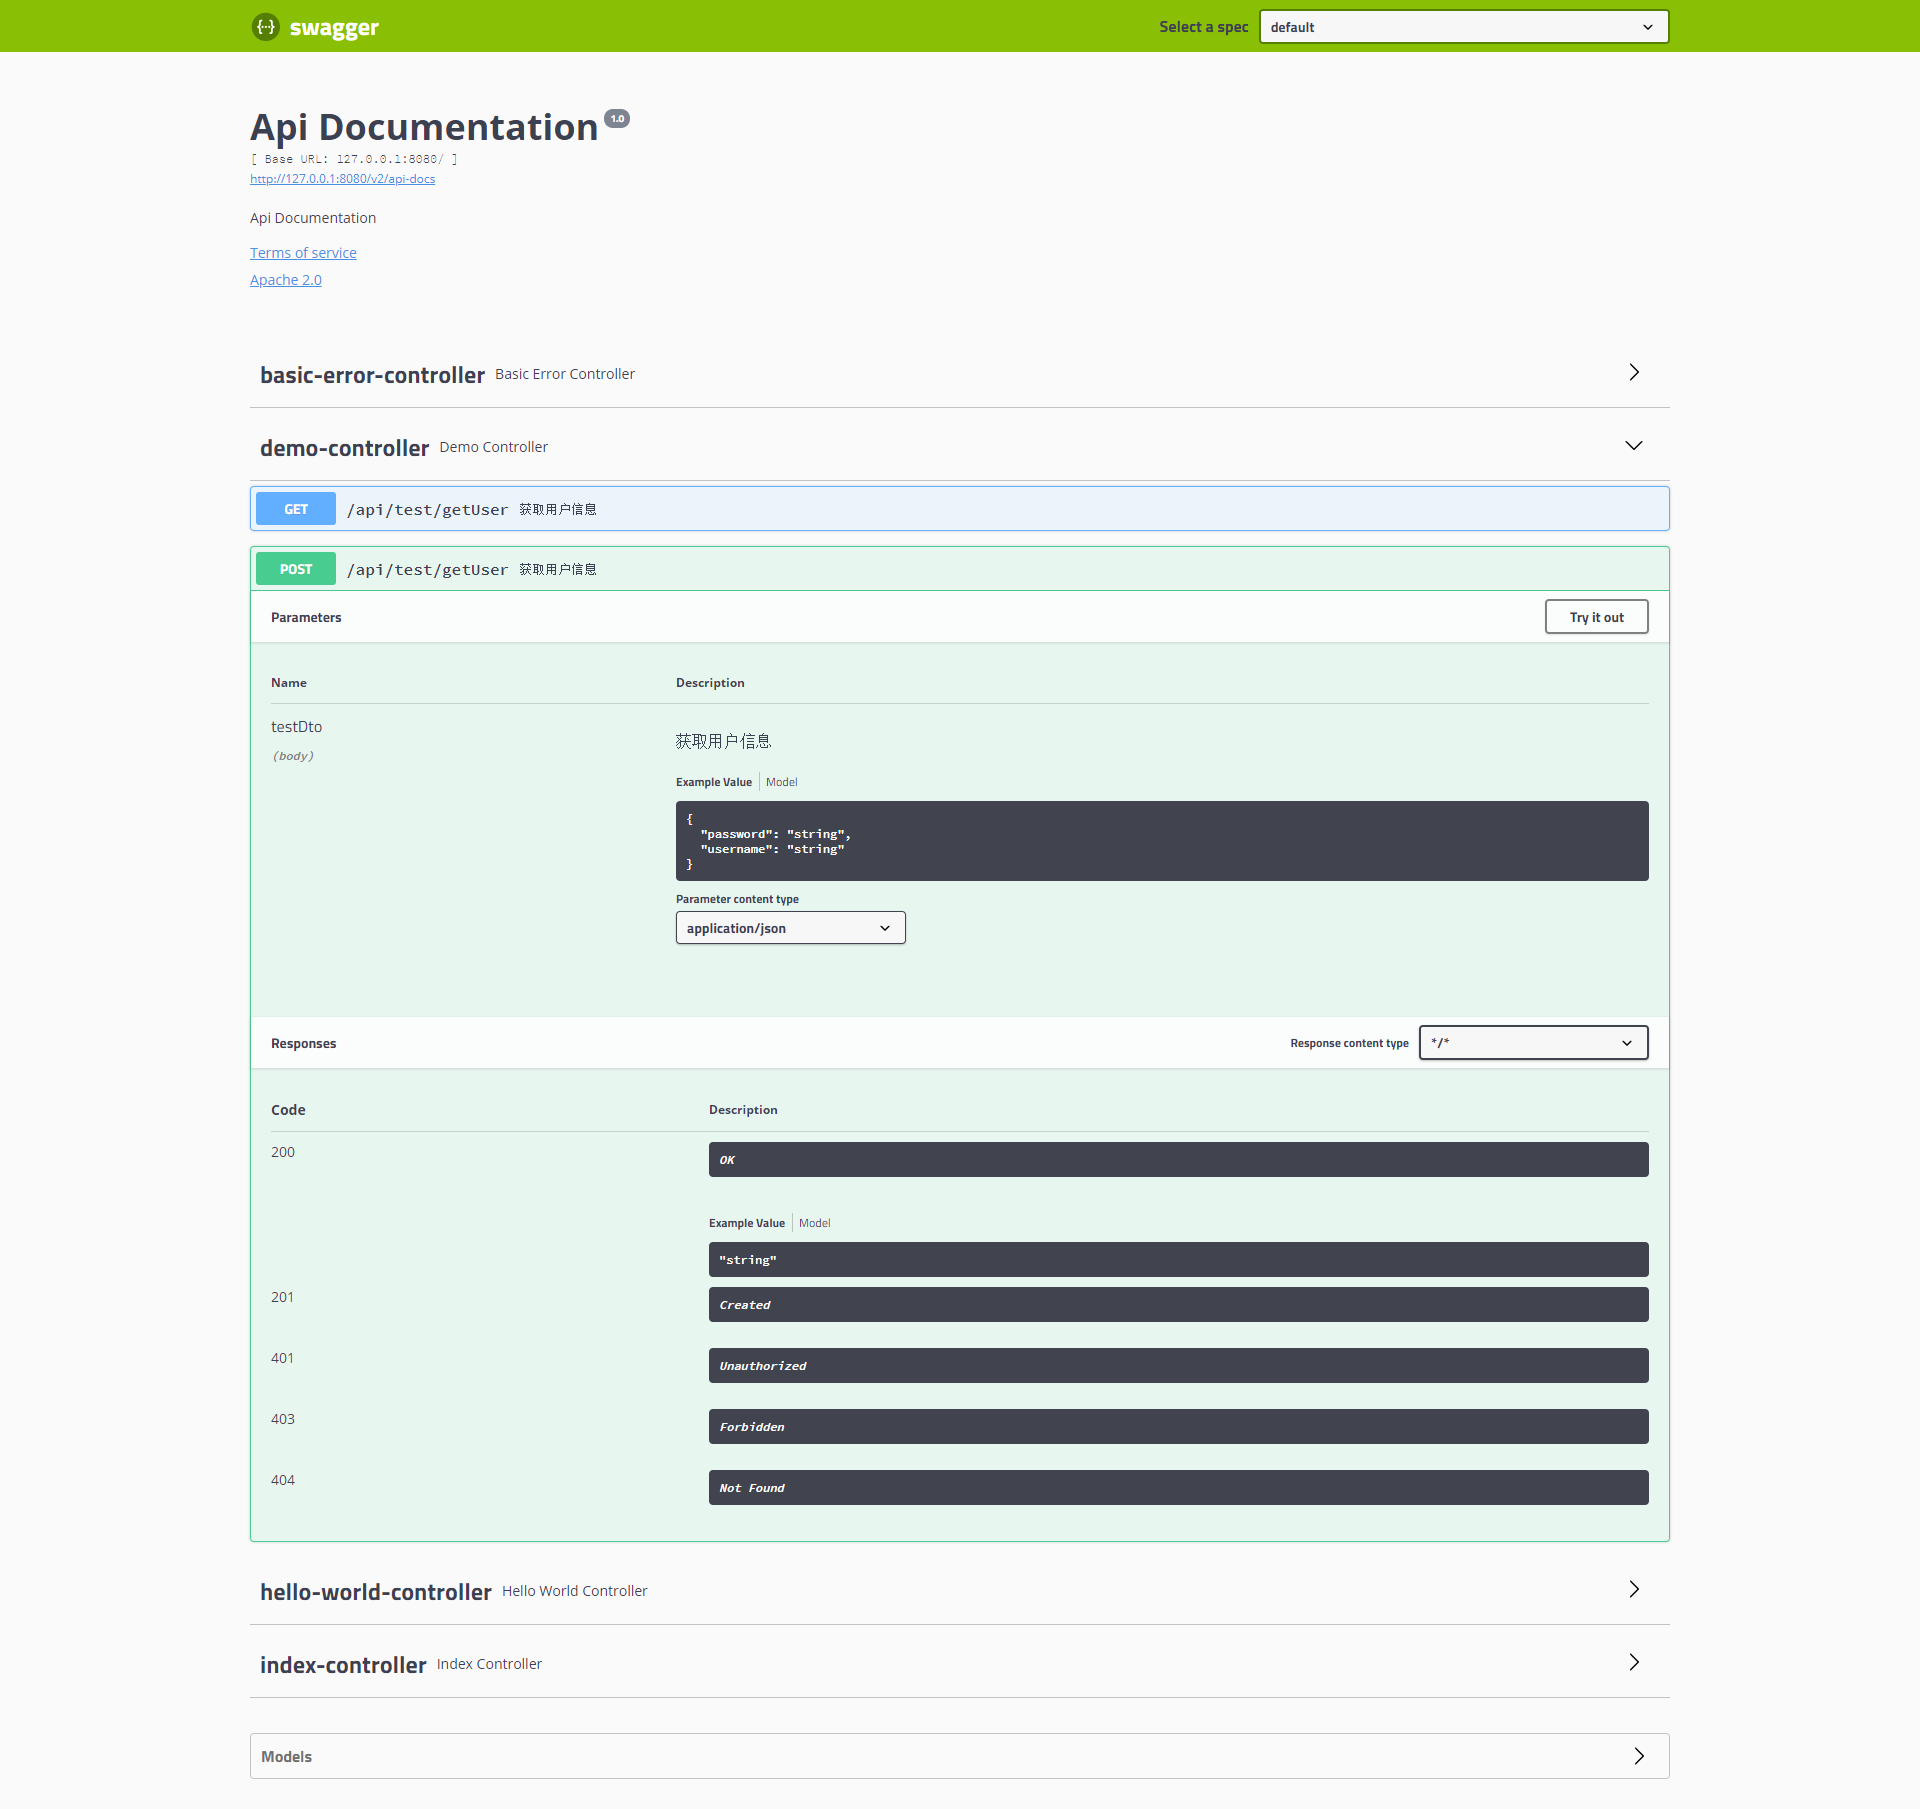Switch to the Model tab in responses

coord(816,1222)
